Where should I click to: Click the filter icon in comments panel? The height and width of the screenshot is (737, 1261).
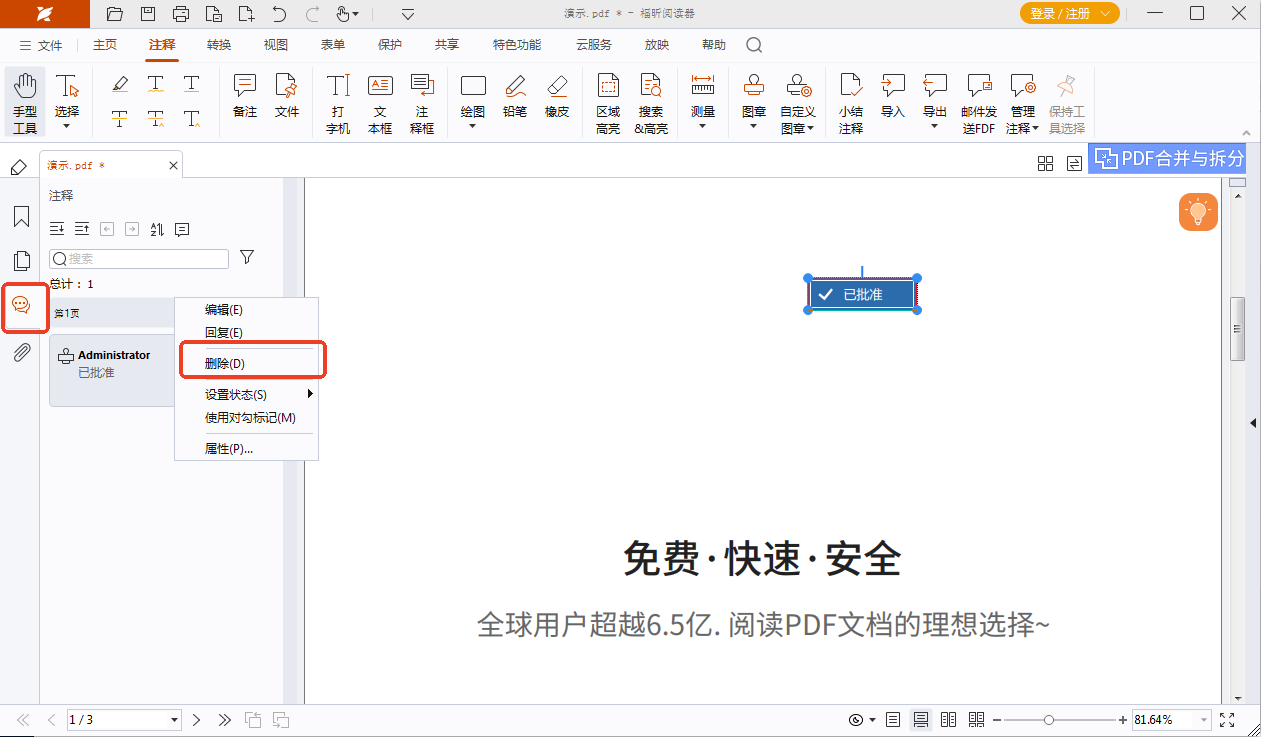[247, 258]
